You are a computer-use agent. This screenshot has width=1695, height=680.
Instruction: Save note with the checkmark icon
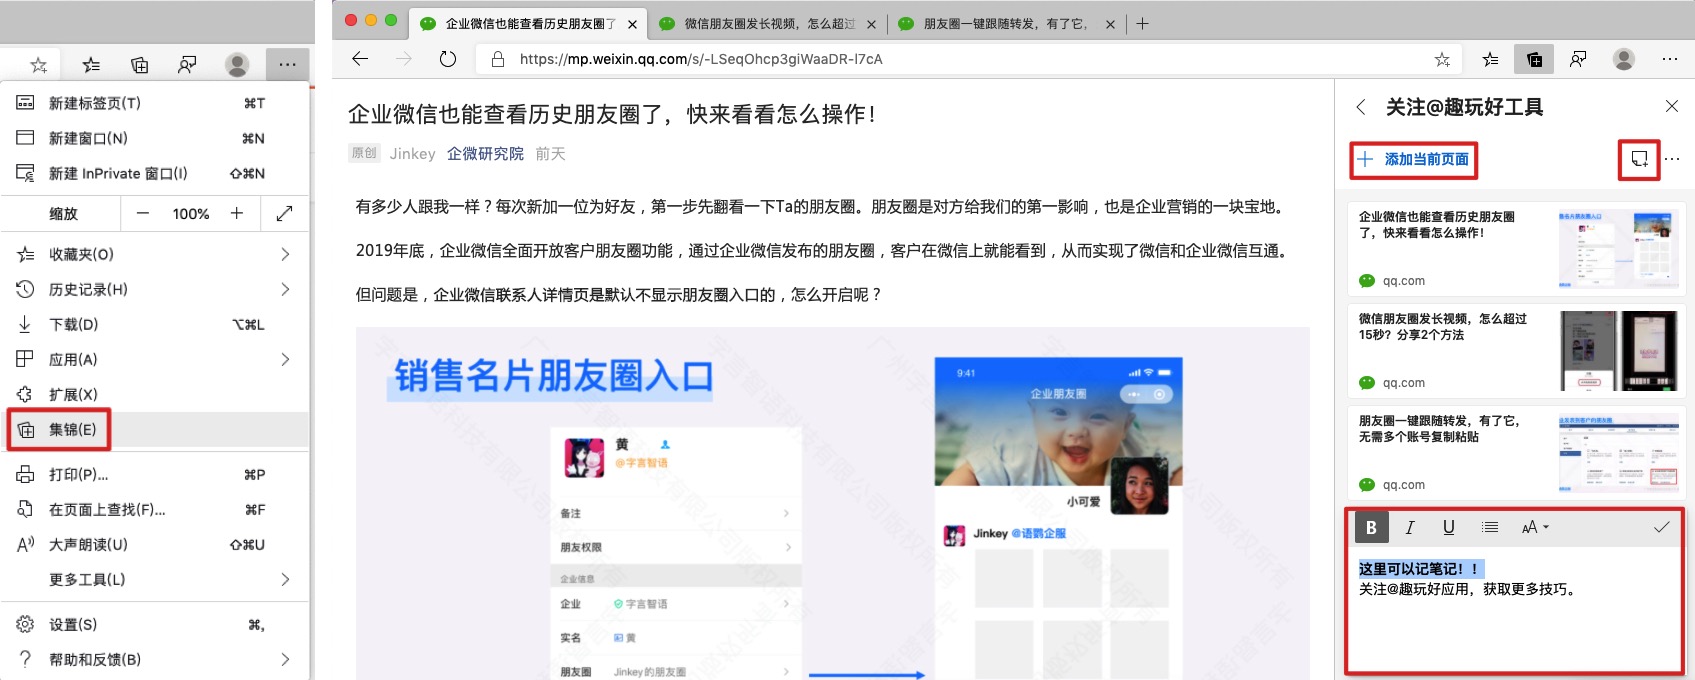tap(1661, 527)
